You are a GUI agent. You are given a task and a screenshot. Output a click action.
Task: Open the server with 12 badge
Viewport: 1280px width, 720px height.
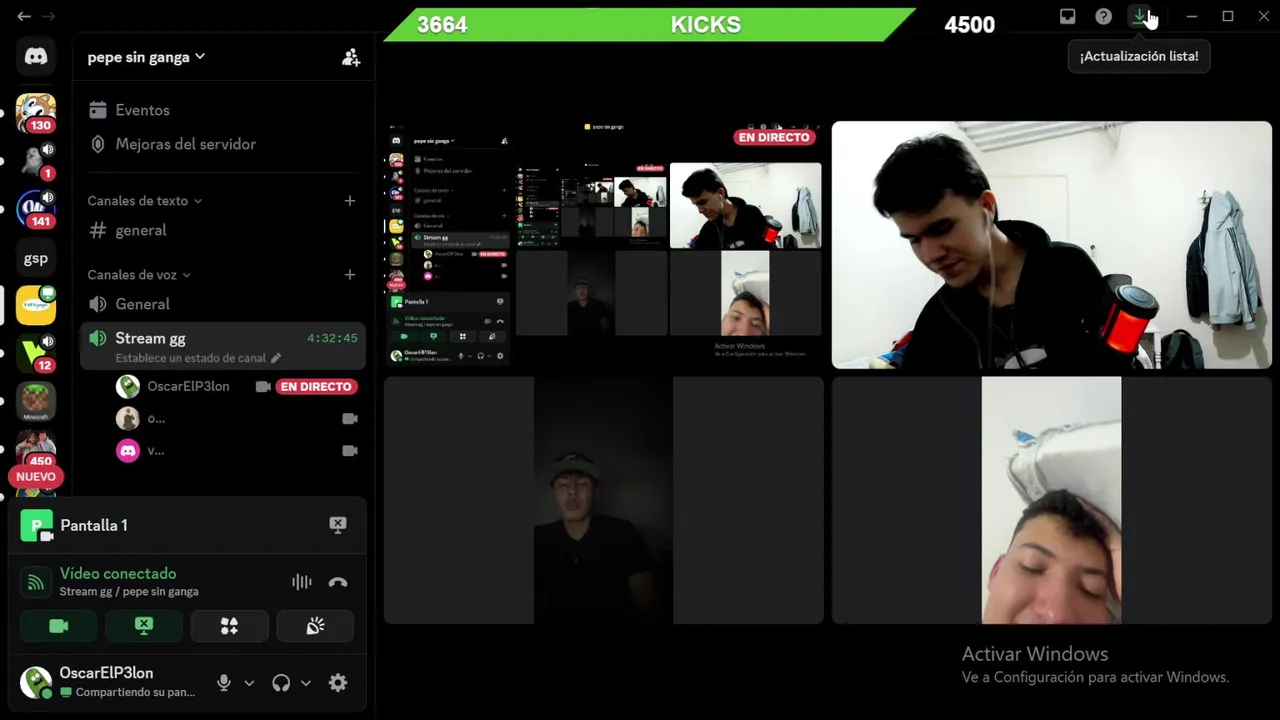(36, 353)
